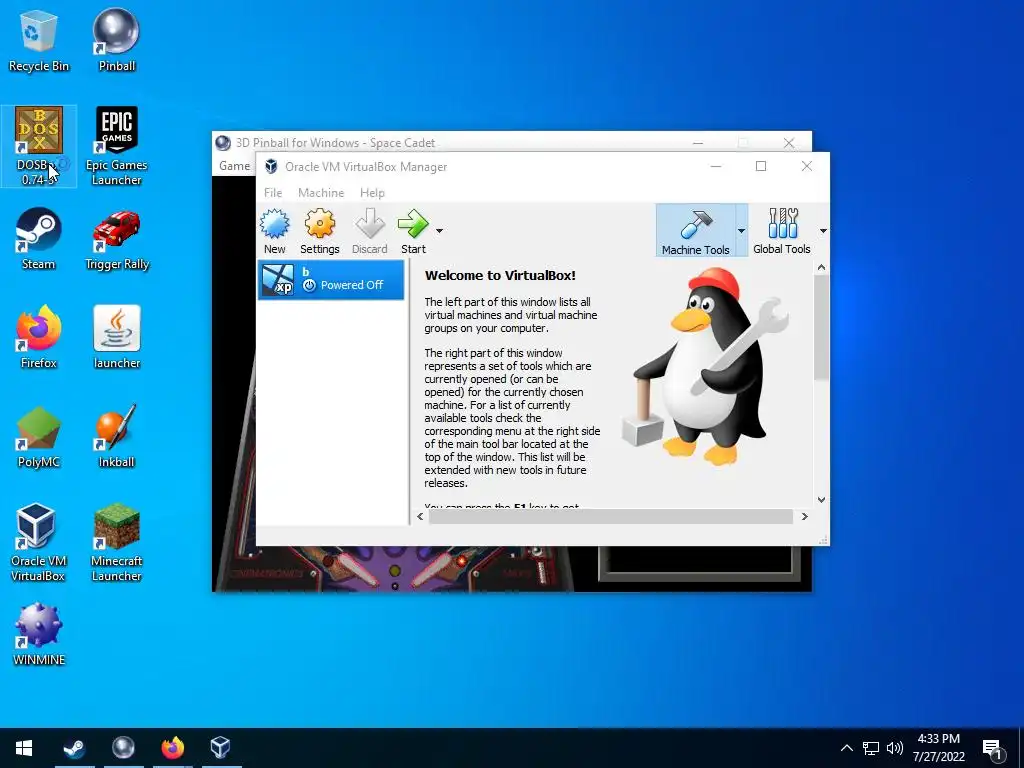Click the taskbar clock showing 4:33 PM
Image resolution: width=1024 pixels, height=768 pixels.
coord(938,748)
